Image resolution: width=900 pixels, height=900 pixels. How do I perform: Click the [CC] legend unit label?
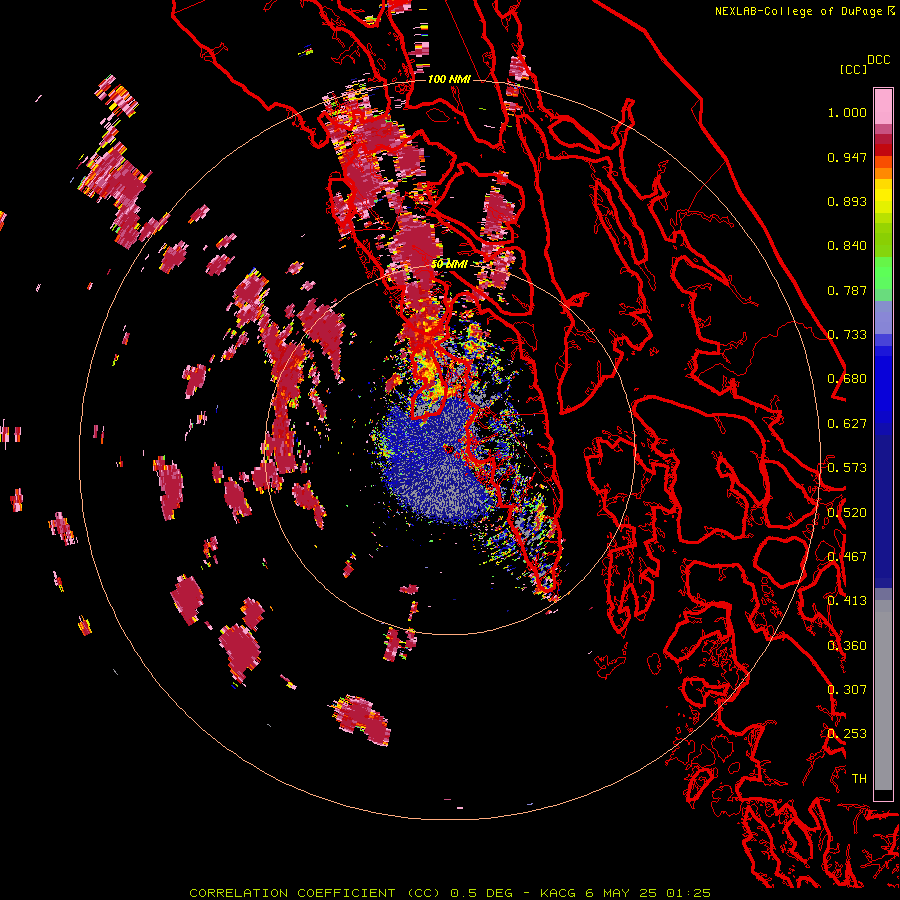(853, 69)
